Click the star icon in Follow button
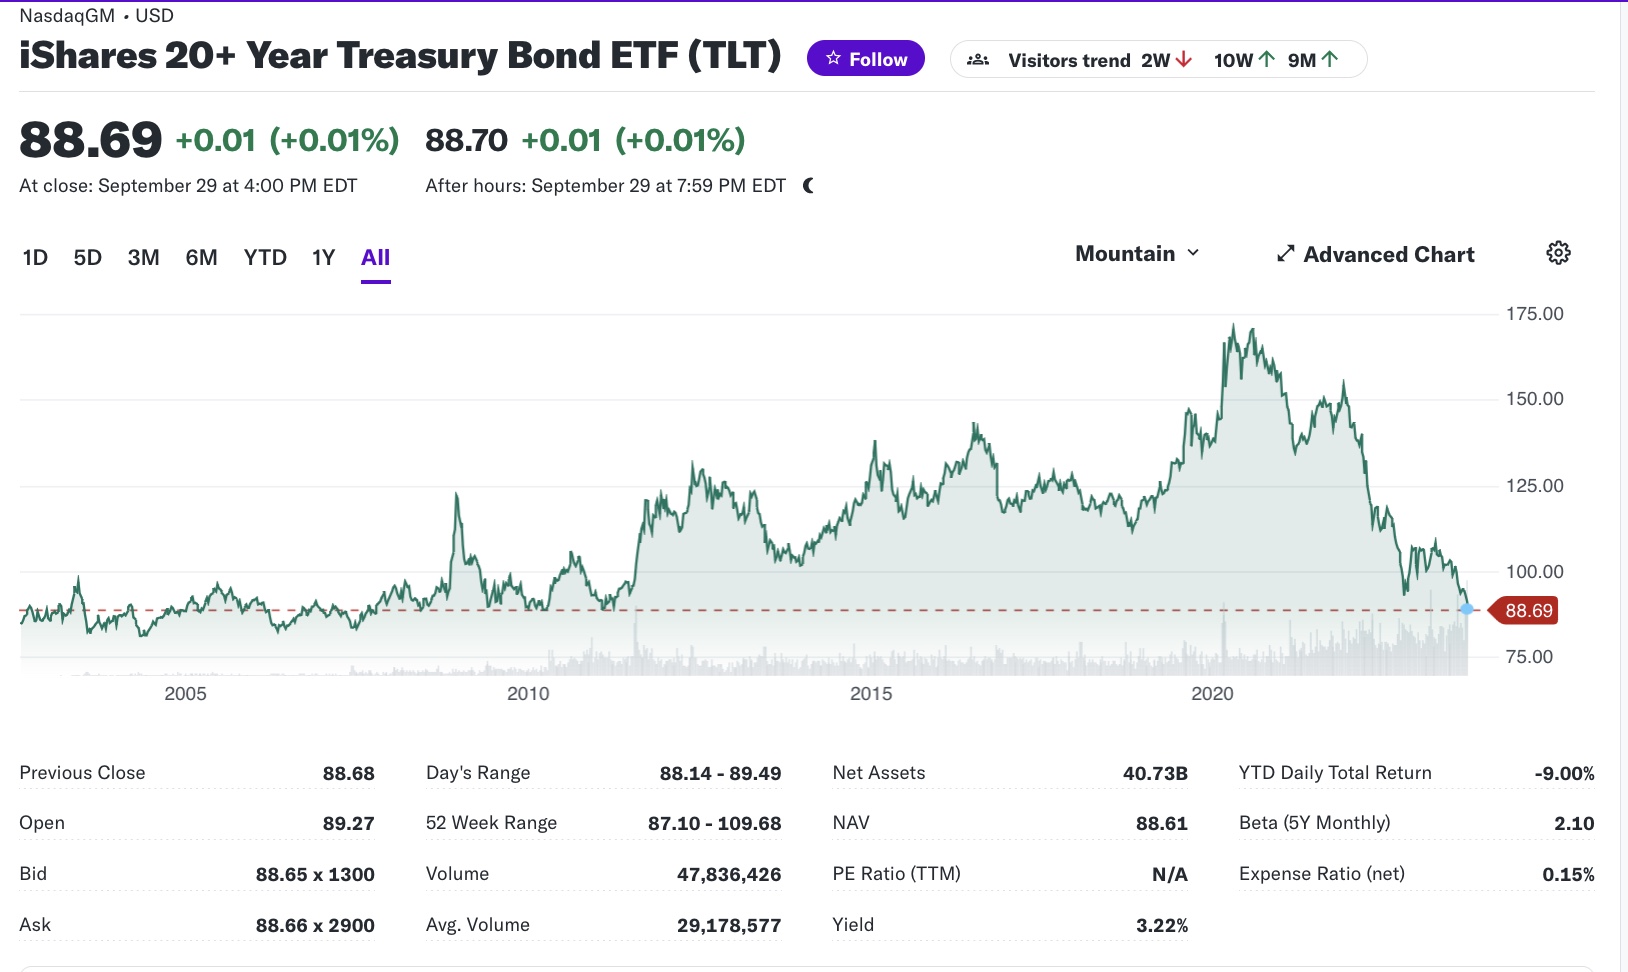Viewport: 1628px width, 972px height. [833, 59]
